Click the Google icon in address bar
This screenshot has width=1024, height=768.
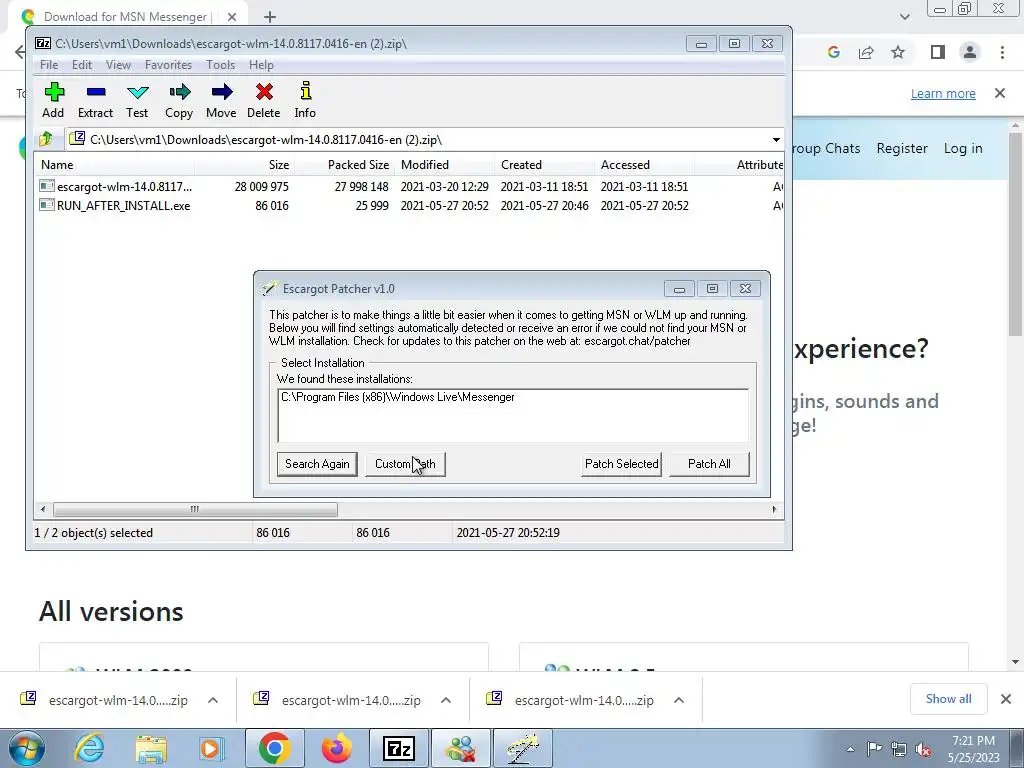pos(833,52)
